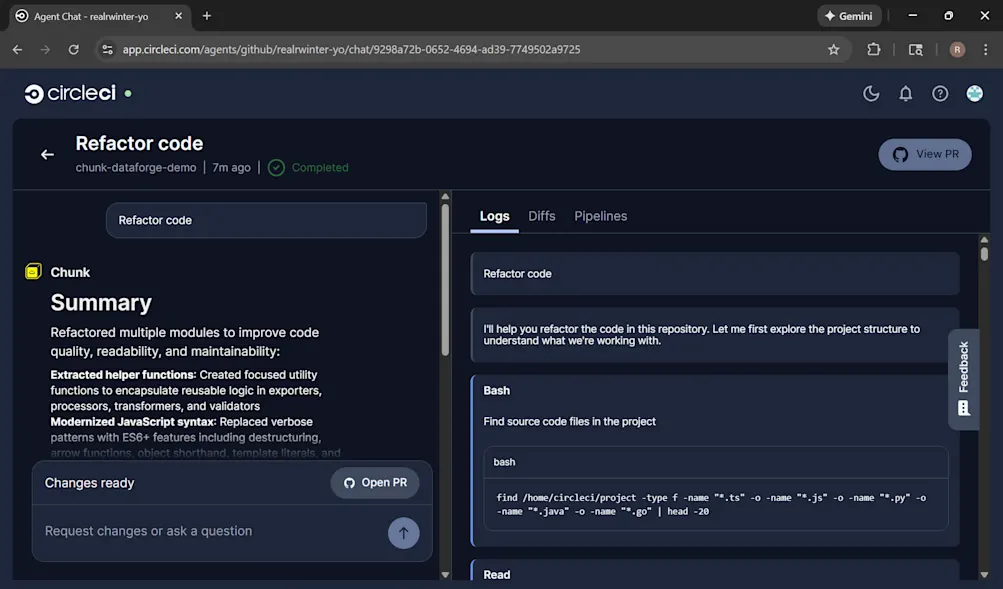
Task: Click the chat panel scroll down arrow
Action: click(x=445, y=575)
